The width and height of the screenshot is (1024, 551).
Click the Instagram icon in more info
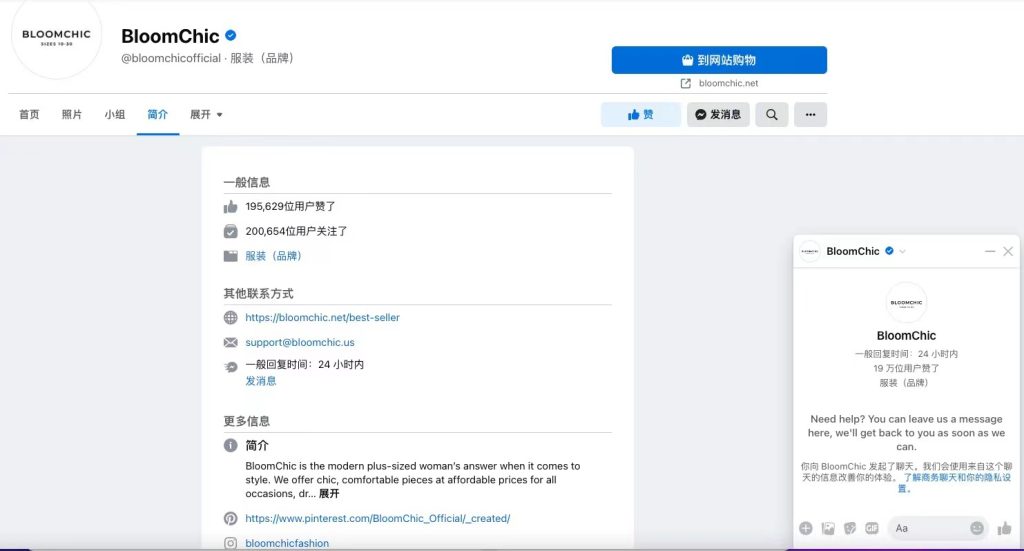231,543
